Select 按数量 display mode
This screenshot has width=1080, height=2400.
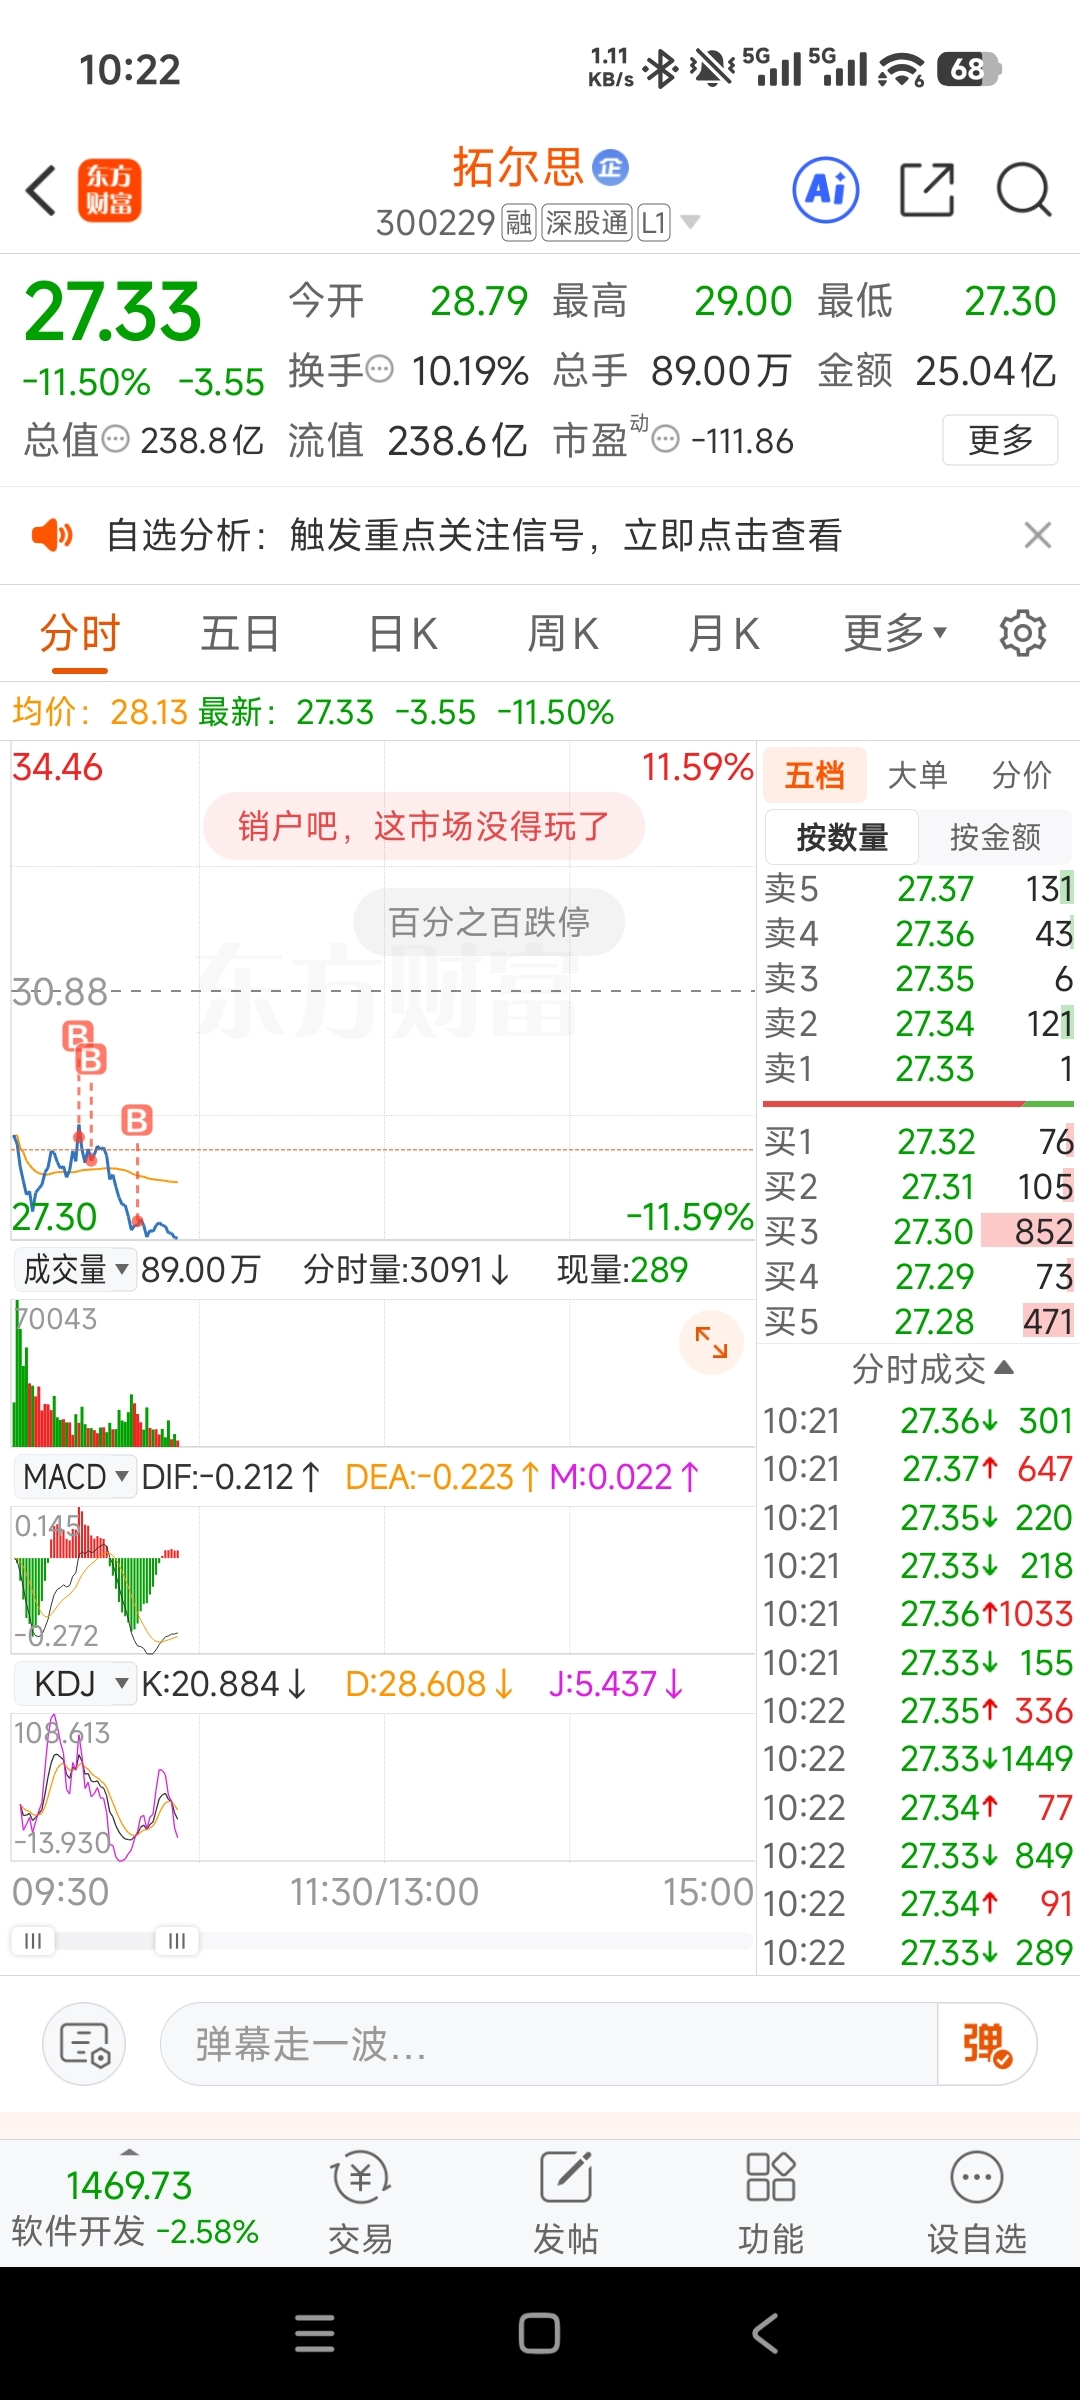pos(842,837)
